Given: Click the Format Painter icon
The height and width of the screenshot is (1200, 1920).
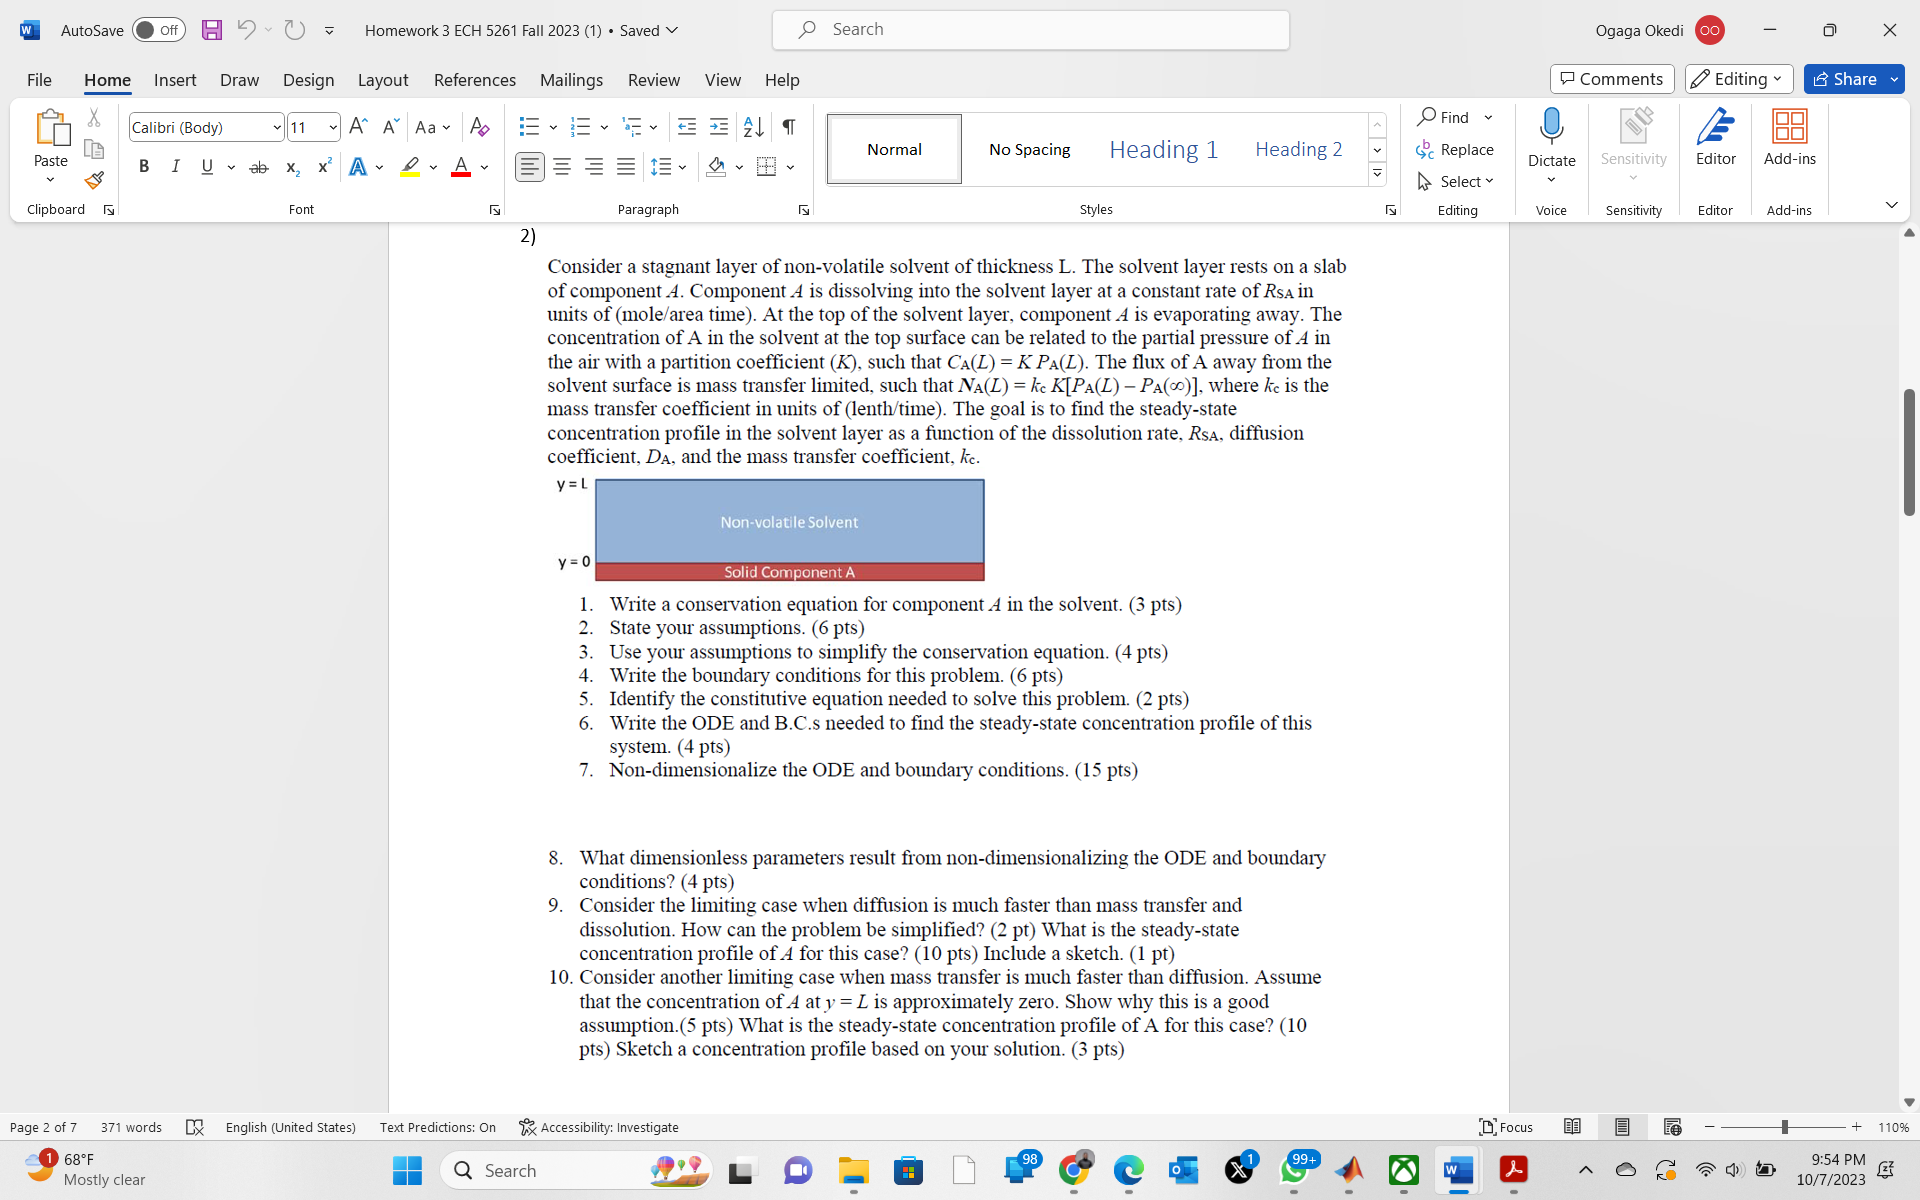Looking at the screenshot, I should click(x=94, y=181).
